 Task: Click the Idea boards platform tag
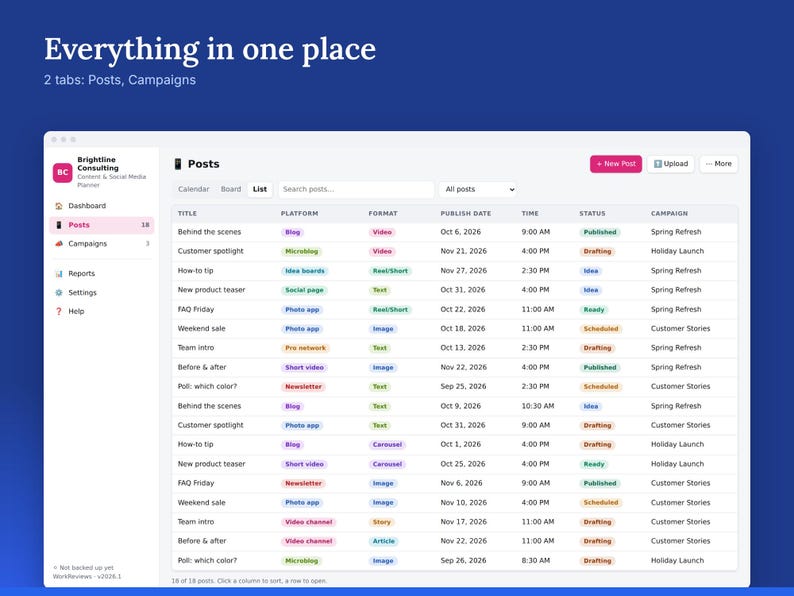304,271
